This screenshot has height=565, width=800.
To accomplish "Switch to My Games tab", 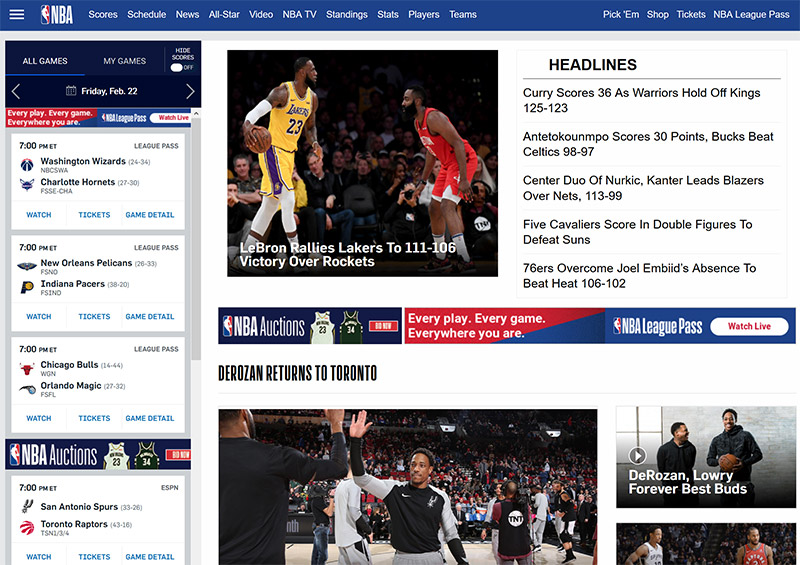I will click(x=124, y=61).
